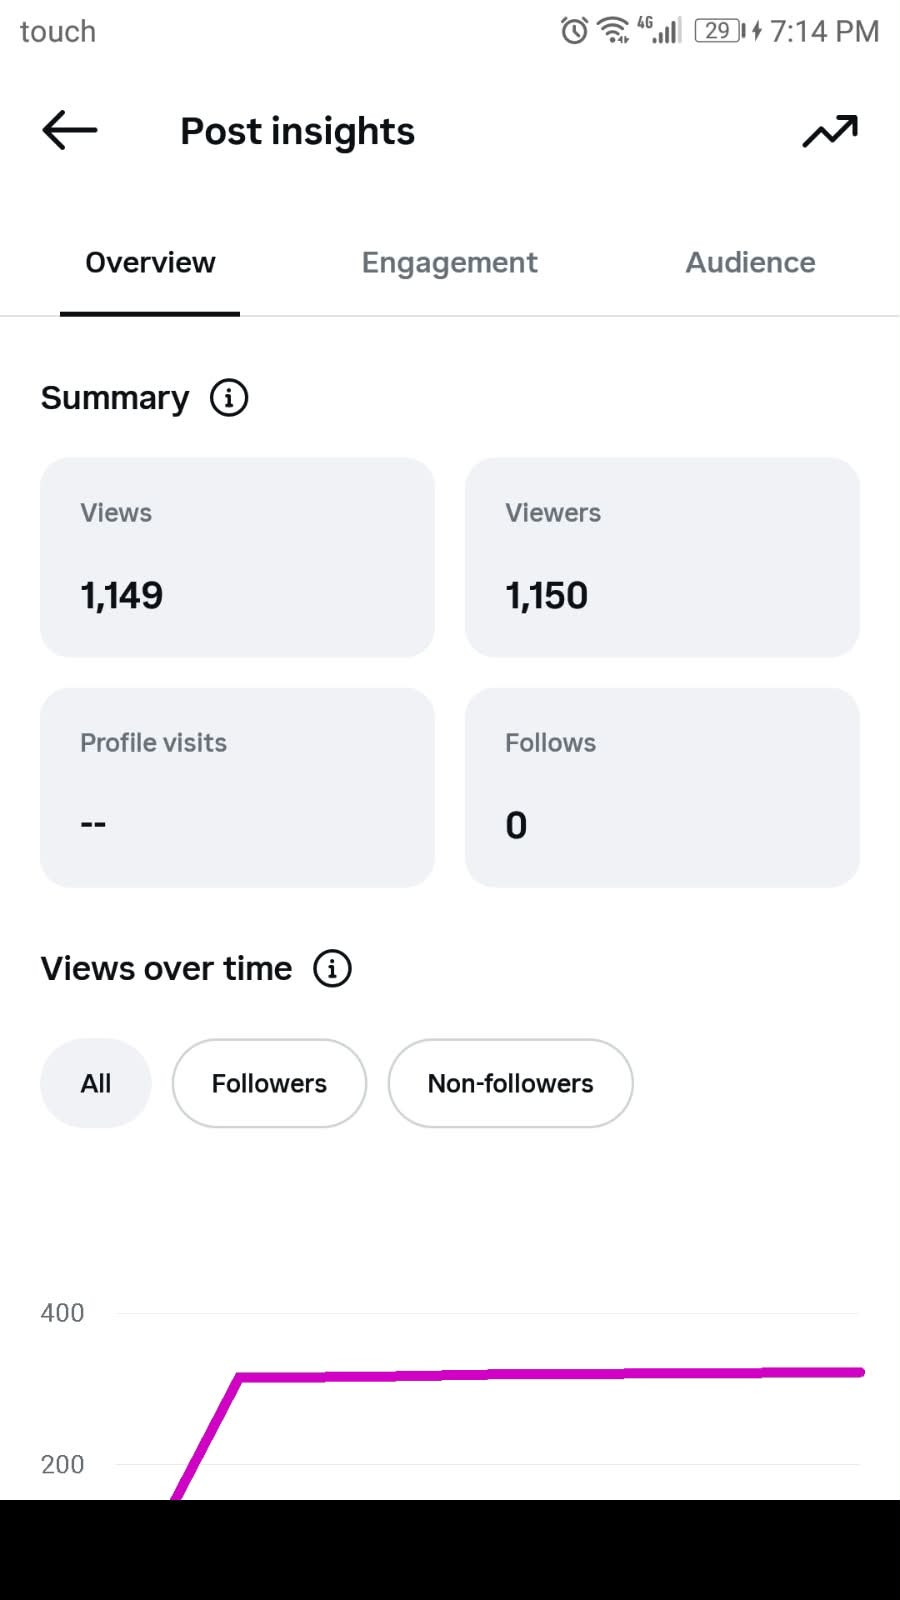Open the Views card showing 1,149
This screenshot has width=900, height=1600.
coord(237,557)
